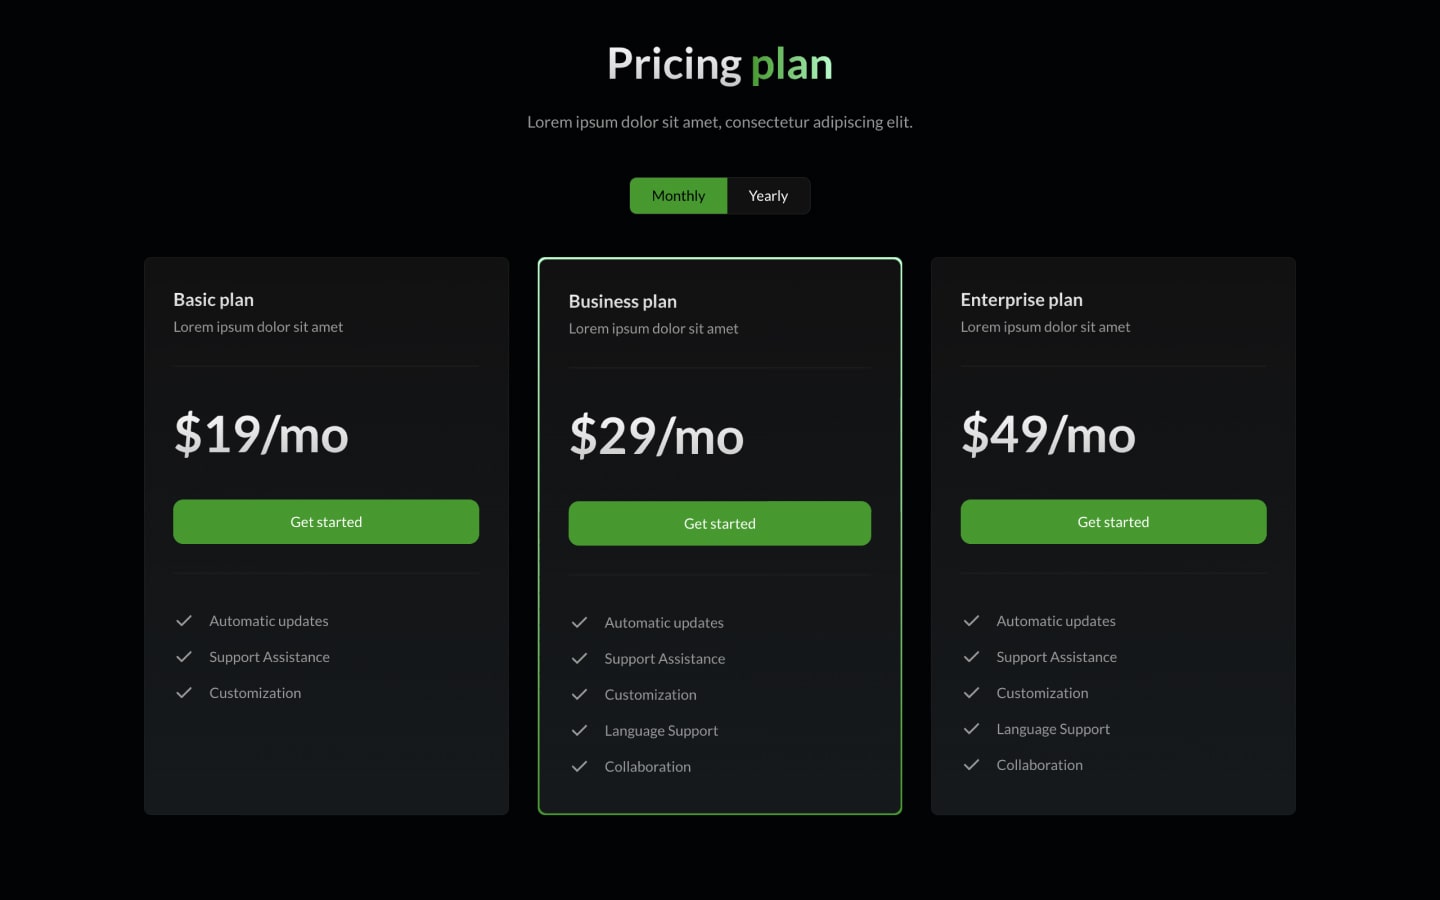Click checkmark beside Customization in Enterprise plan
The image size is (1440, 900).
tap(971, 692)
